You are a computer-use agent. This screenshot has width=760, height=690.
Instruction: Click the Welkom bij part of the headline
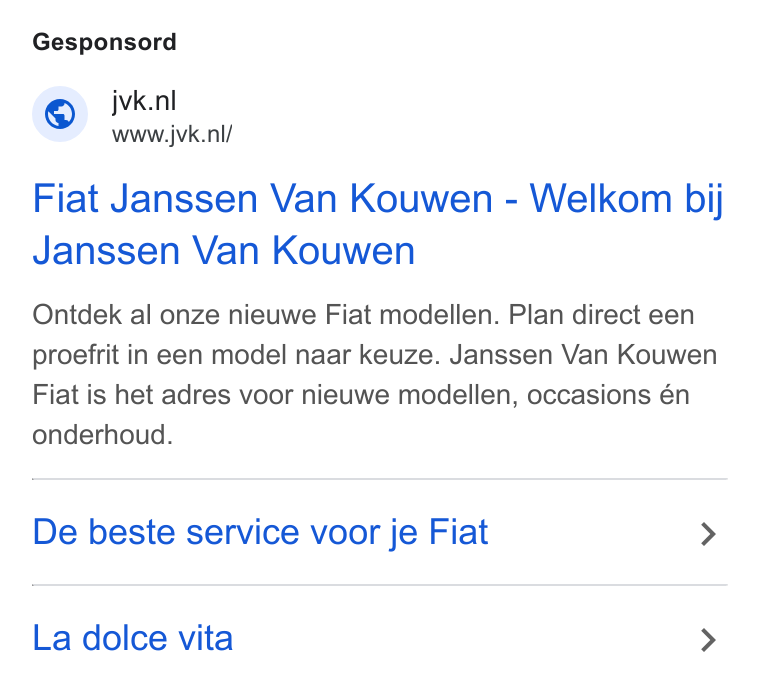(626, 199)
